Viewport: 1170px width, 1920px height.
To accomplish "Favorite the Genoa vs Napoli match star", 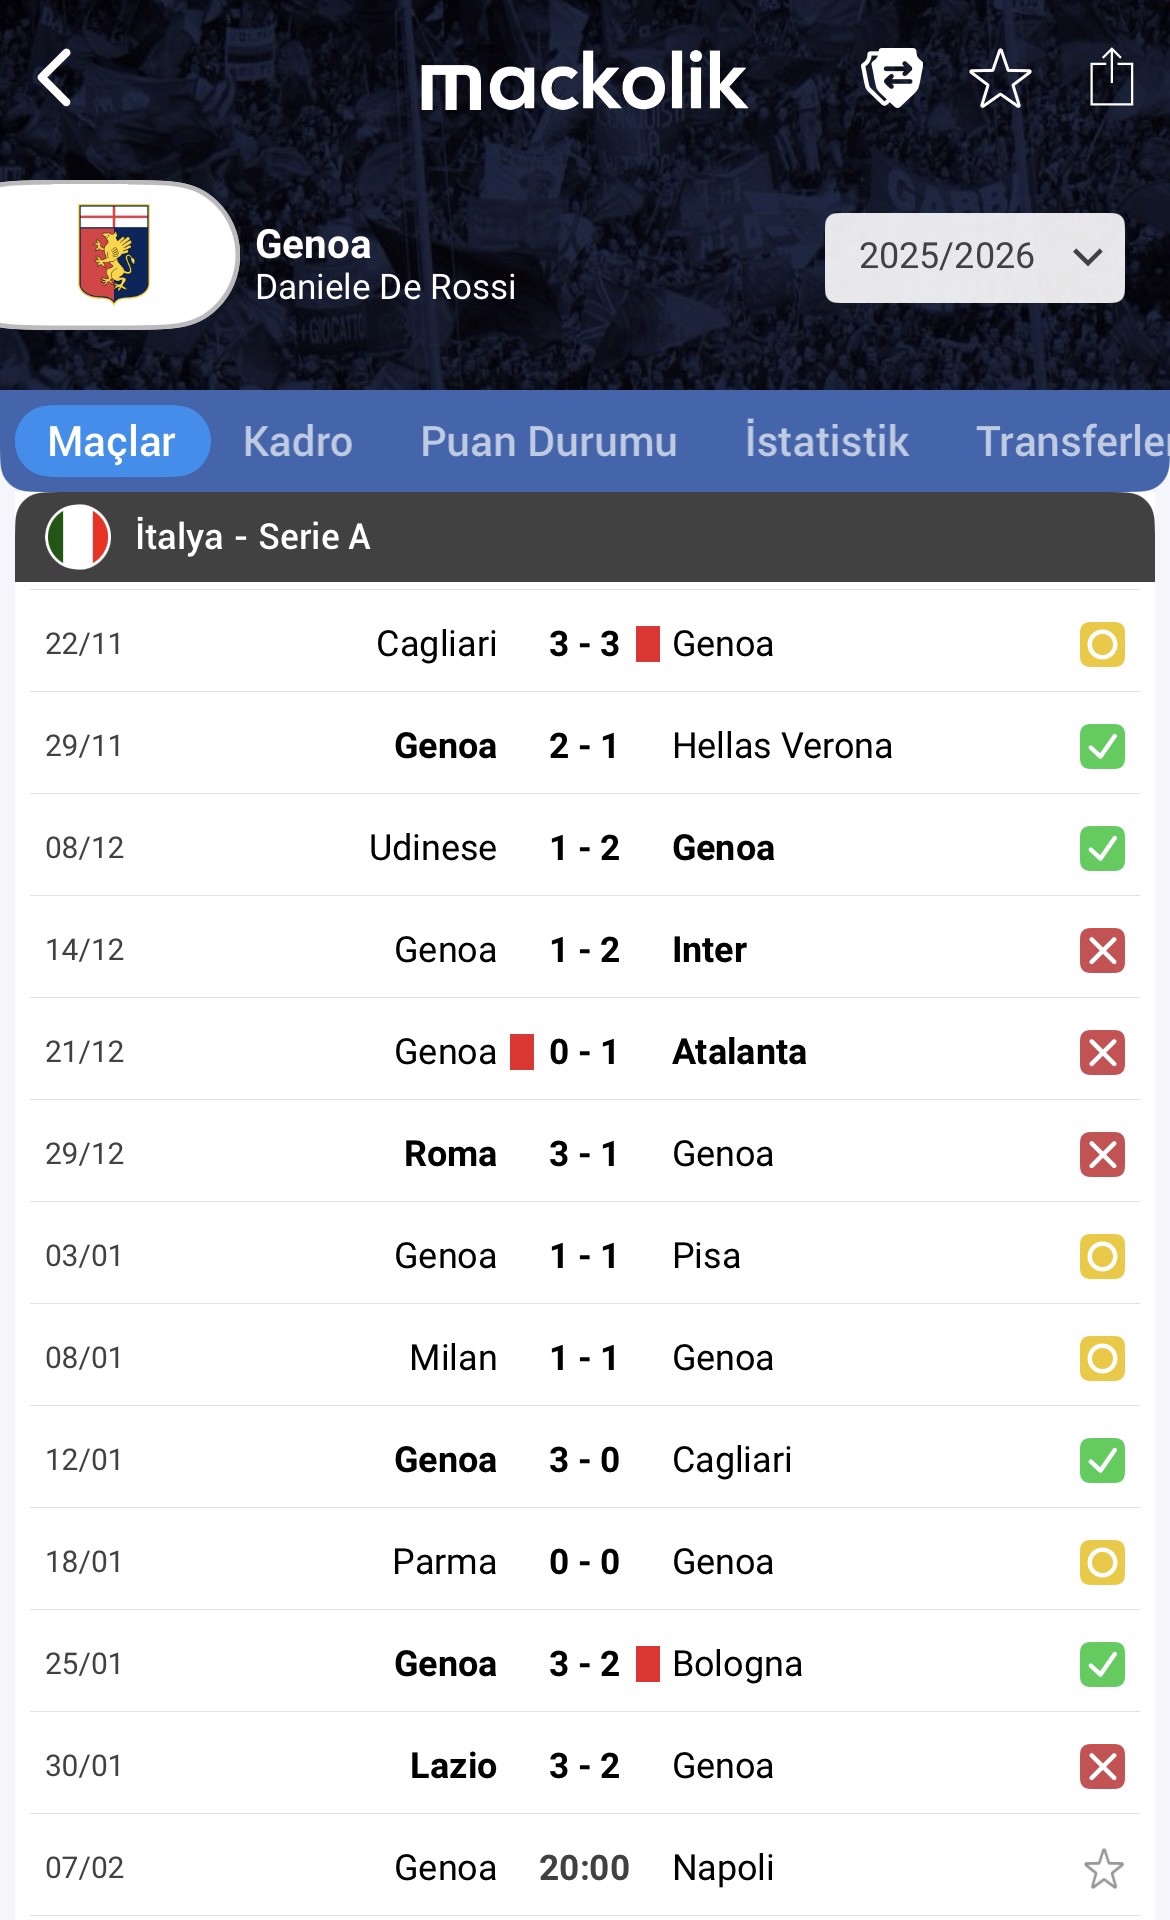I will [1103, 1868].
